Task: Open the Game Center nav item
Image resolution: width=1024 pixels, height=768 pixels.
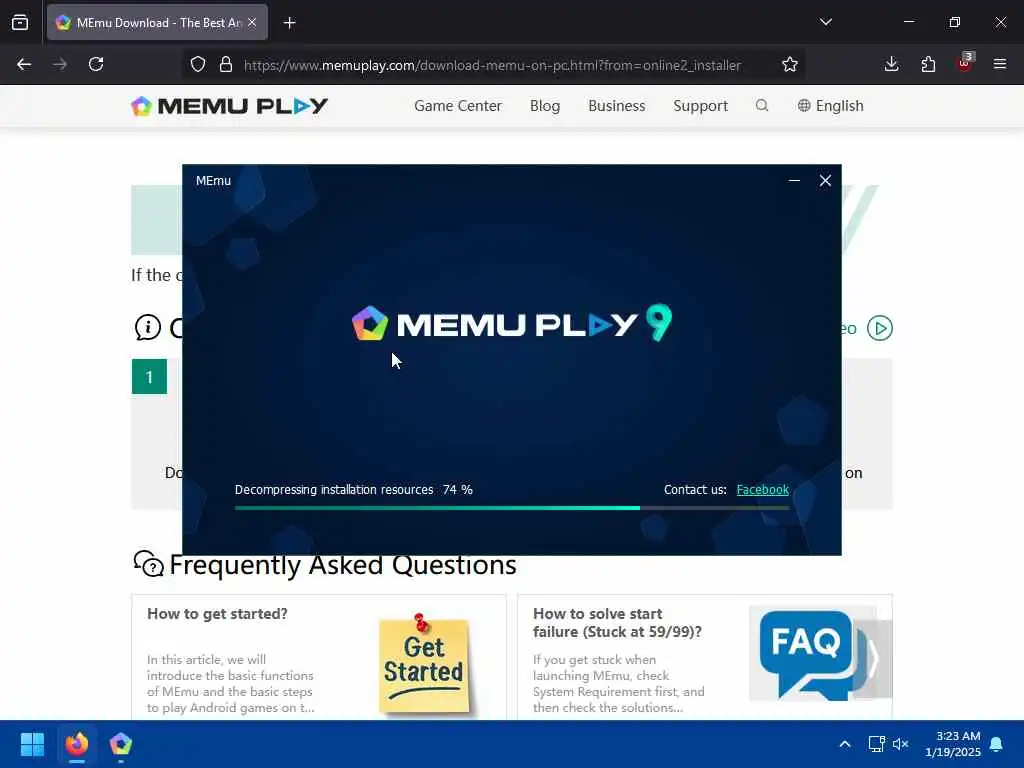Action: 458,106
